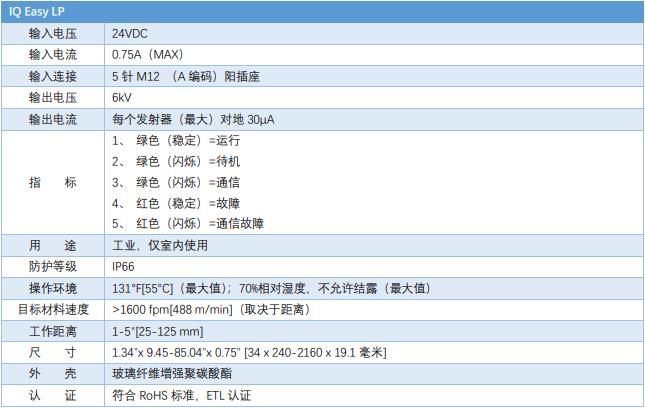
Task: Select the 指 标 label cell
Action: (53, 182)
